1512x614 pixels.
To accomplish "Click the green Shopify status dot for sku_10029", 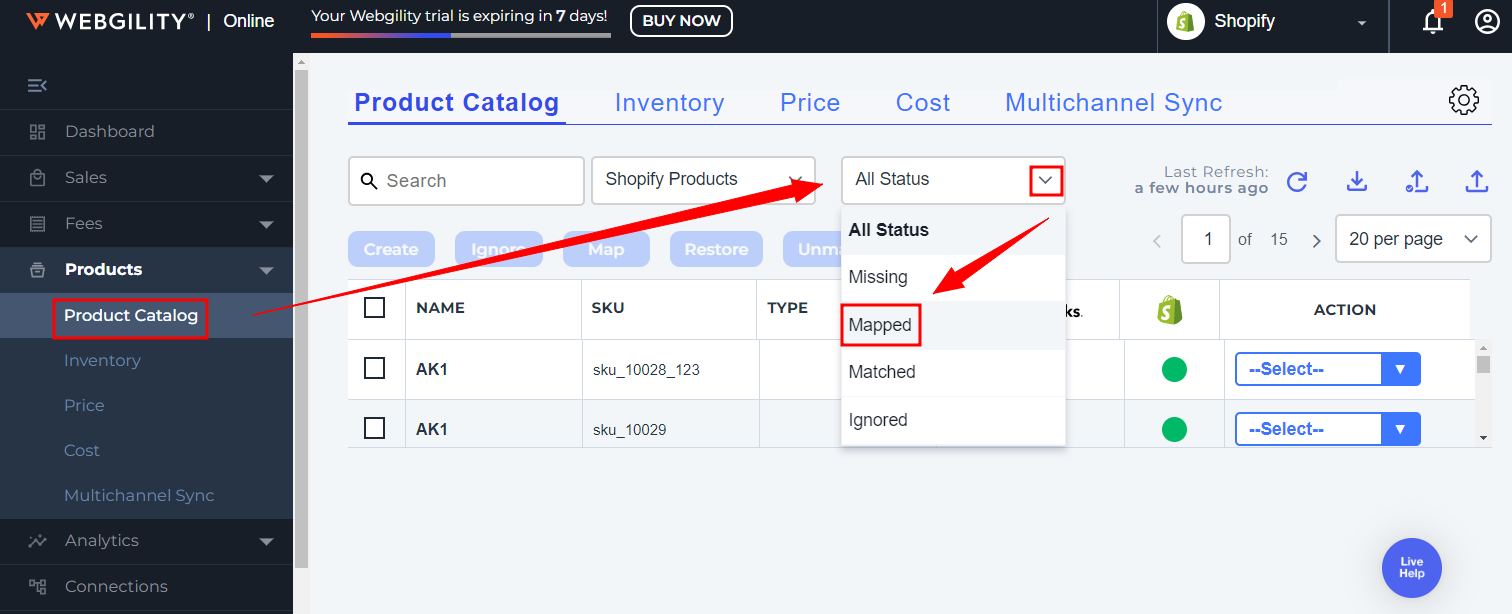I will pyautogui.click(x=1174, y=430).
